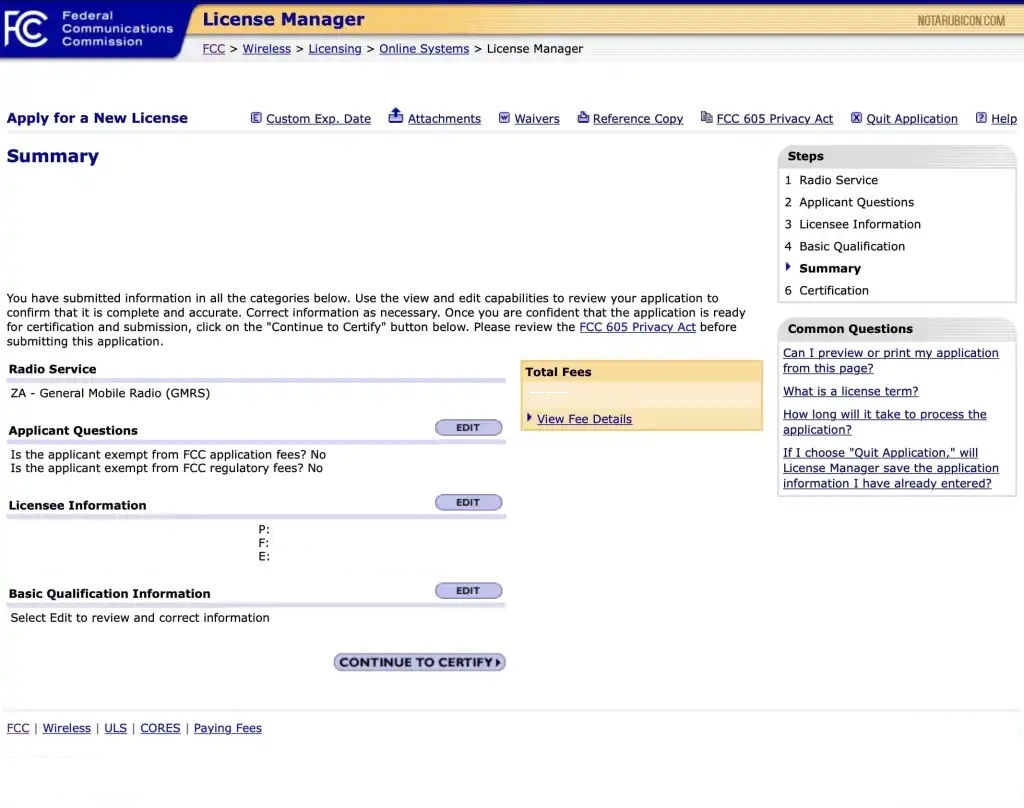Open the FCC 605 Privacy Act paragraph link
This screenshot has height=808, width=1024.
pos(637,327)
